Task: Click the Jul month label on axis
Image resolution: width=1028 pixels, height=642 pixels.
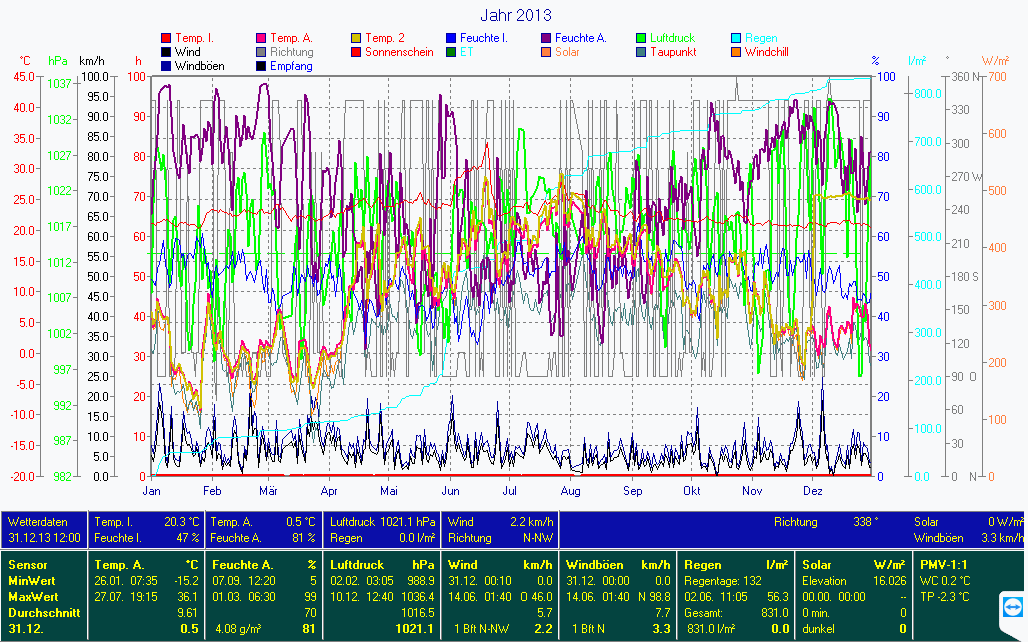Action: (x=509, y=491)
